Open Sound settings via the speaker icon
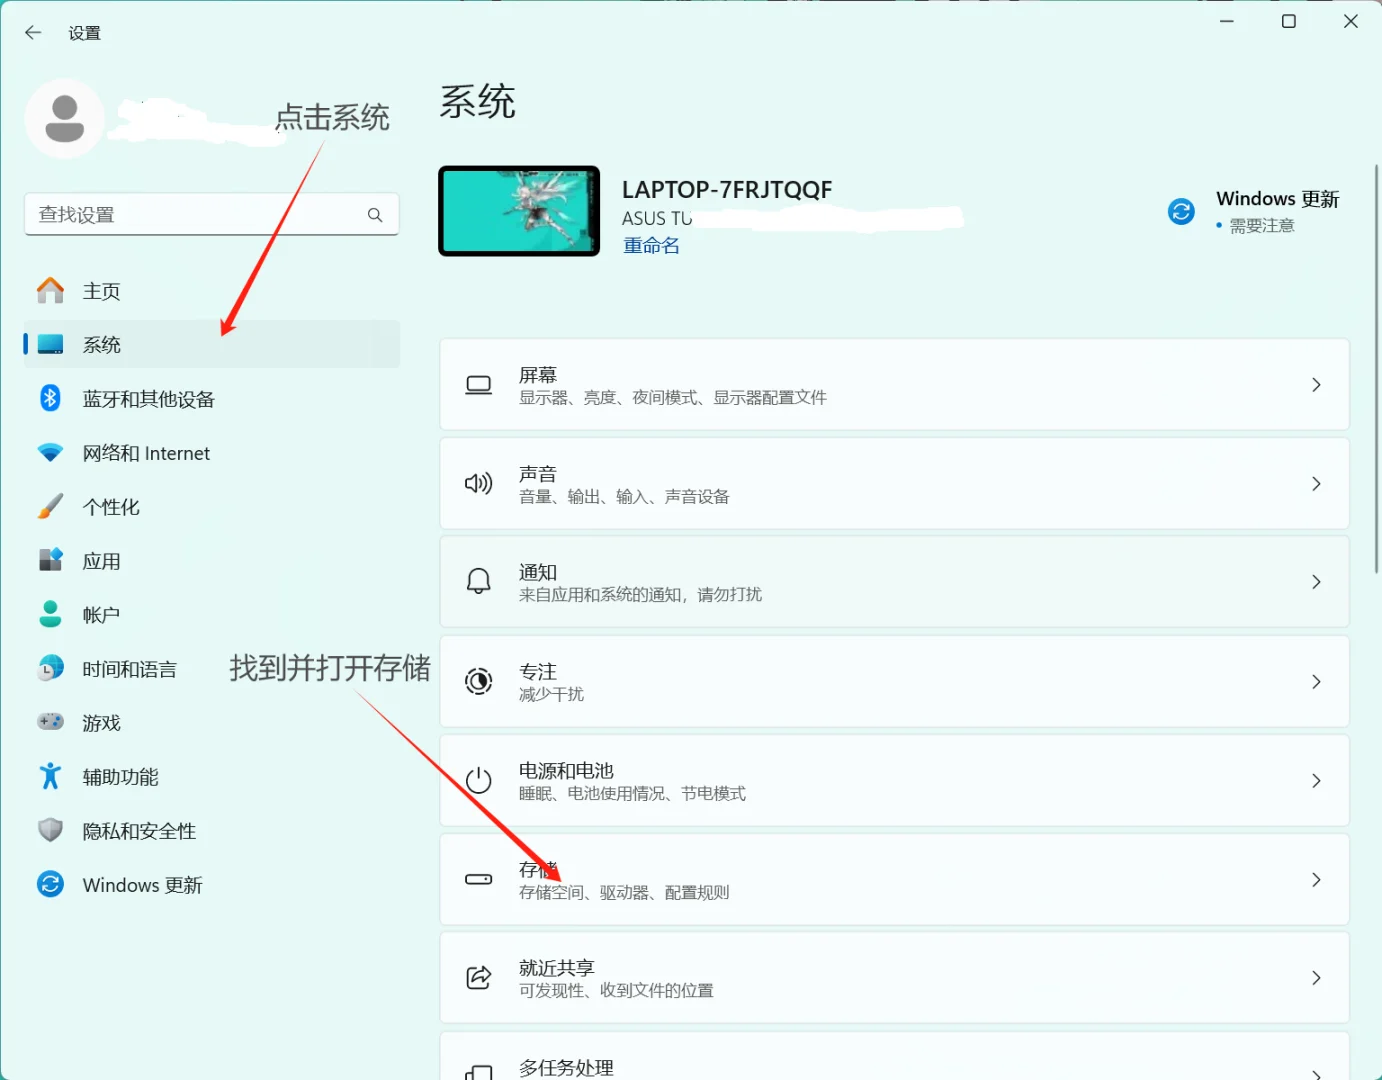The width and height of the screenshot is (1382, 1080). click(479, 483)
